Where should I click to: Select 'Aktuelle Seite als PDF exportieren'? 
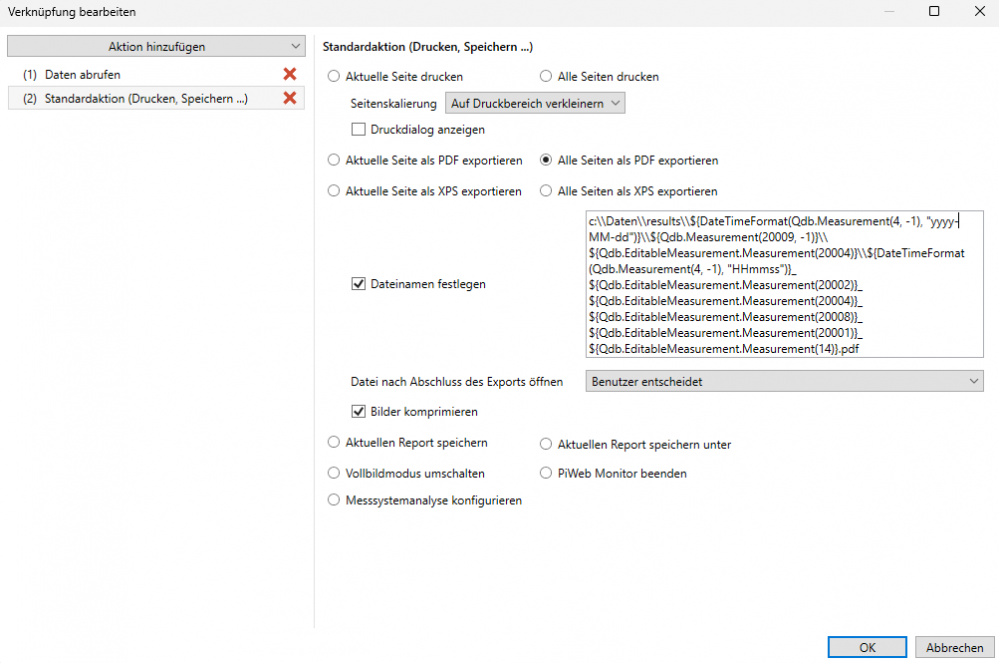[334, 160]
